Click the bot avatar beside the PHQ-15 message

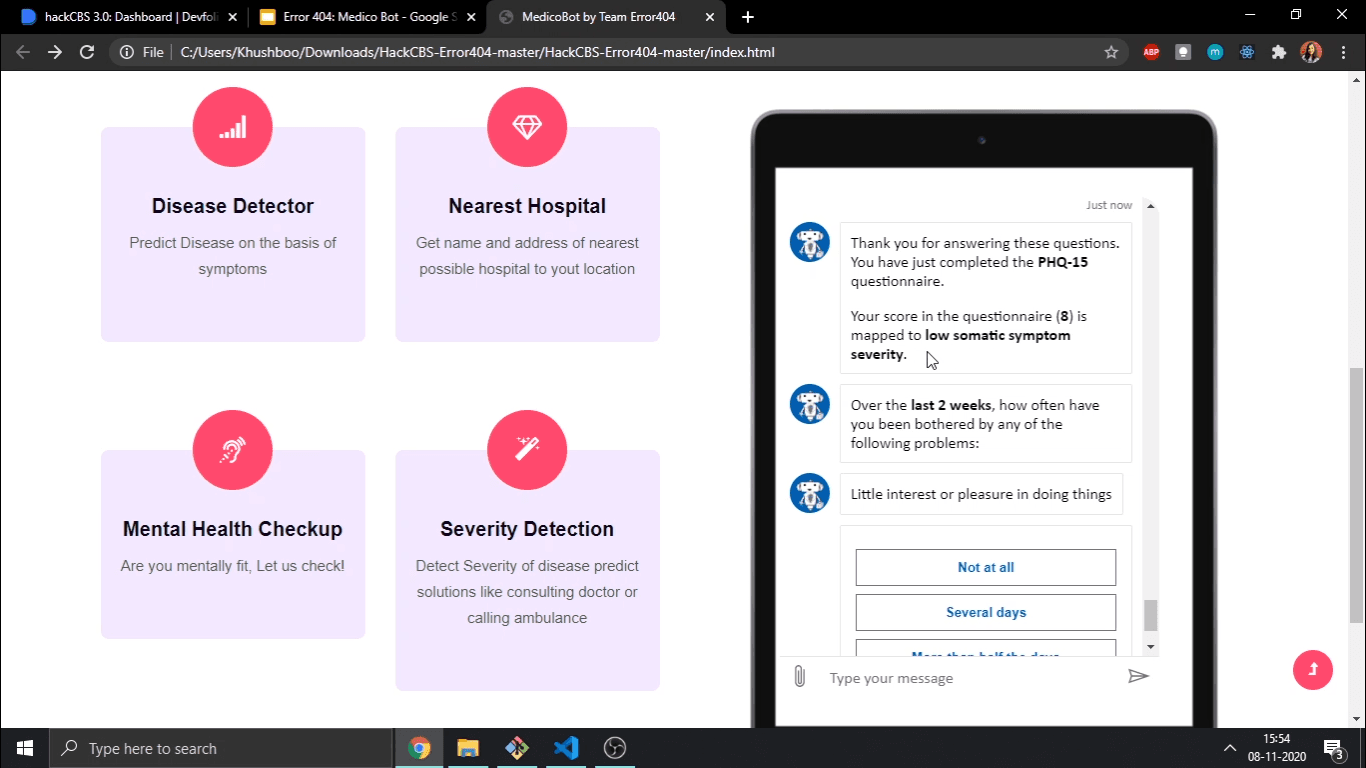[810, 243]
